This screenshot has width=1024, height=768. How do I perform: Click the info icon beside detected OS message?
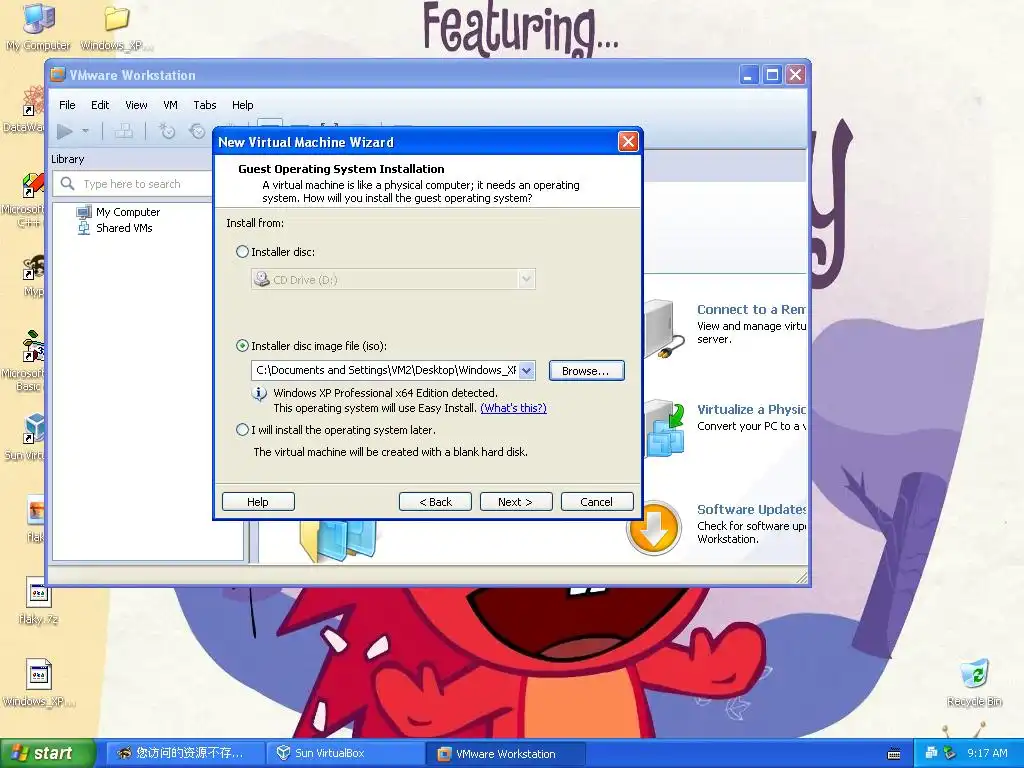pos(259,394)
